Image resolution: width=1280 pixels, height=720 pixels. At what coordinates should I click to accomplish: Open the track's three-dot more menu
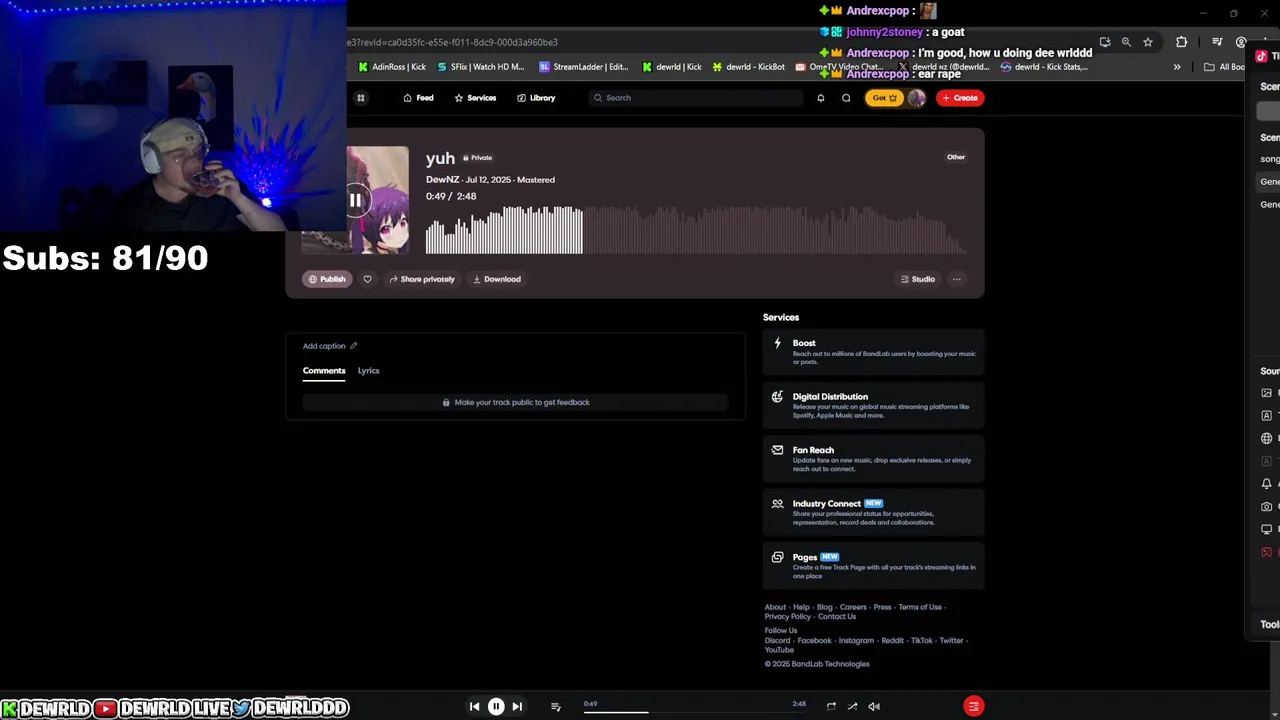click(x=957, y=279)
